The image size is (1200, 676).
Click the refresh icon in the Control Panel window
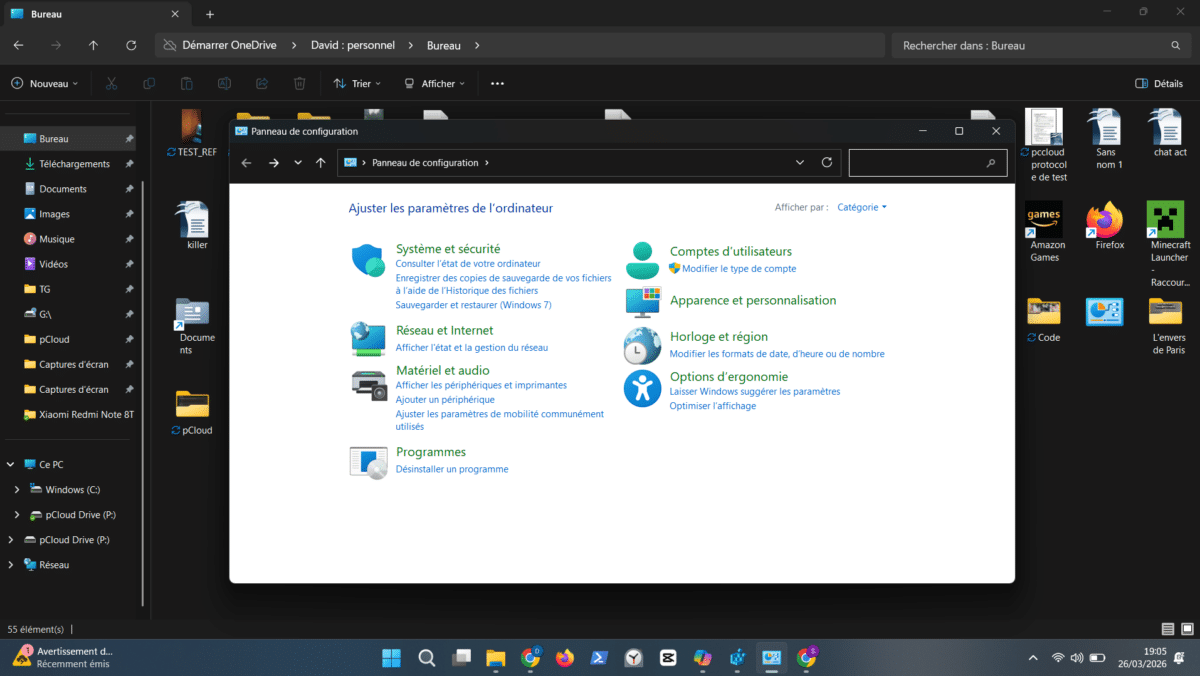click(827, 162)
